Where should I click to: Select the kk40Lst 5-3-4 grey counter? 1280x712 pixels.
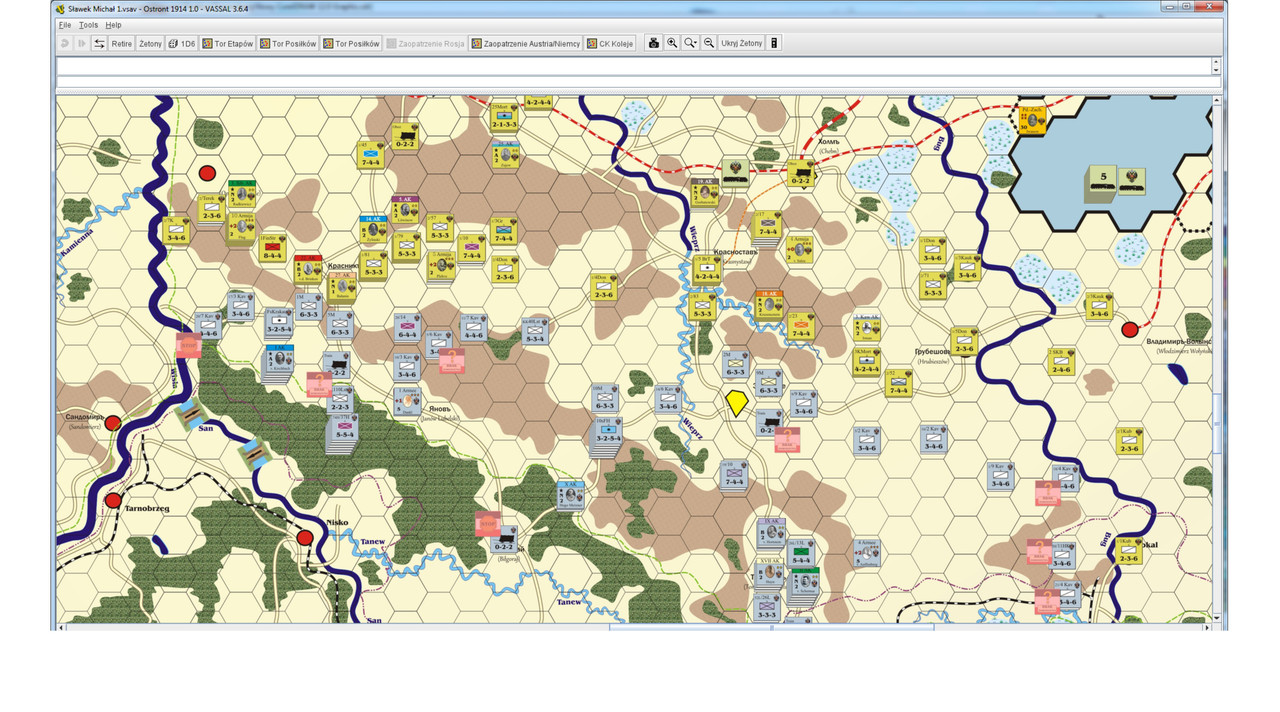point(535,329)
